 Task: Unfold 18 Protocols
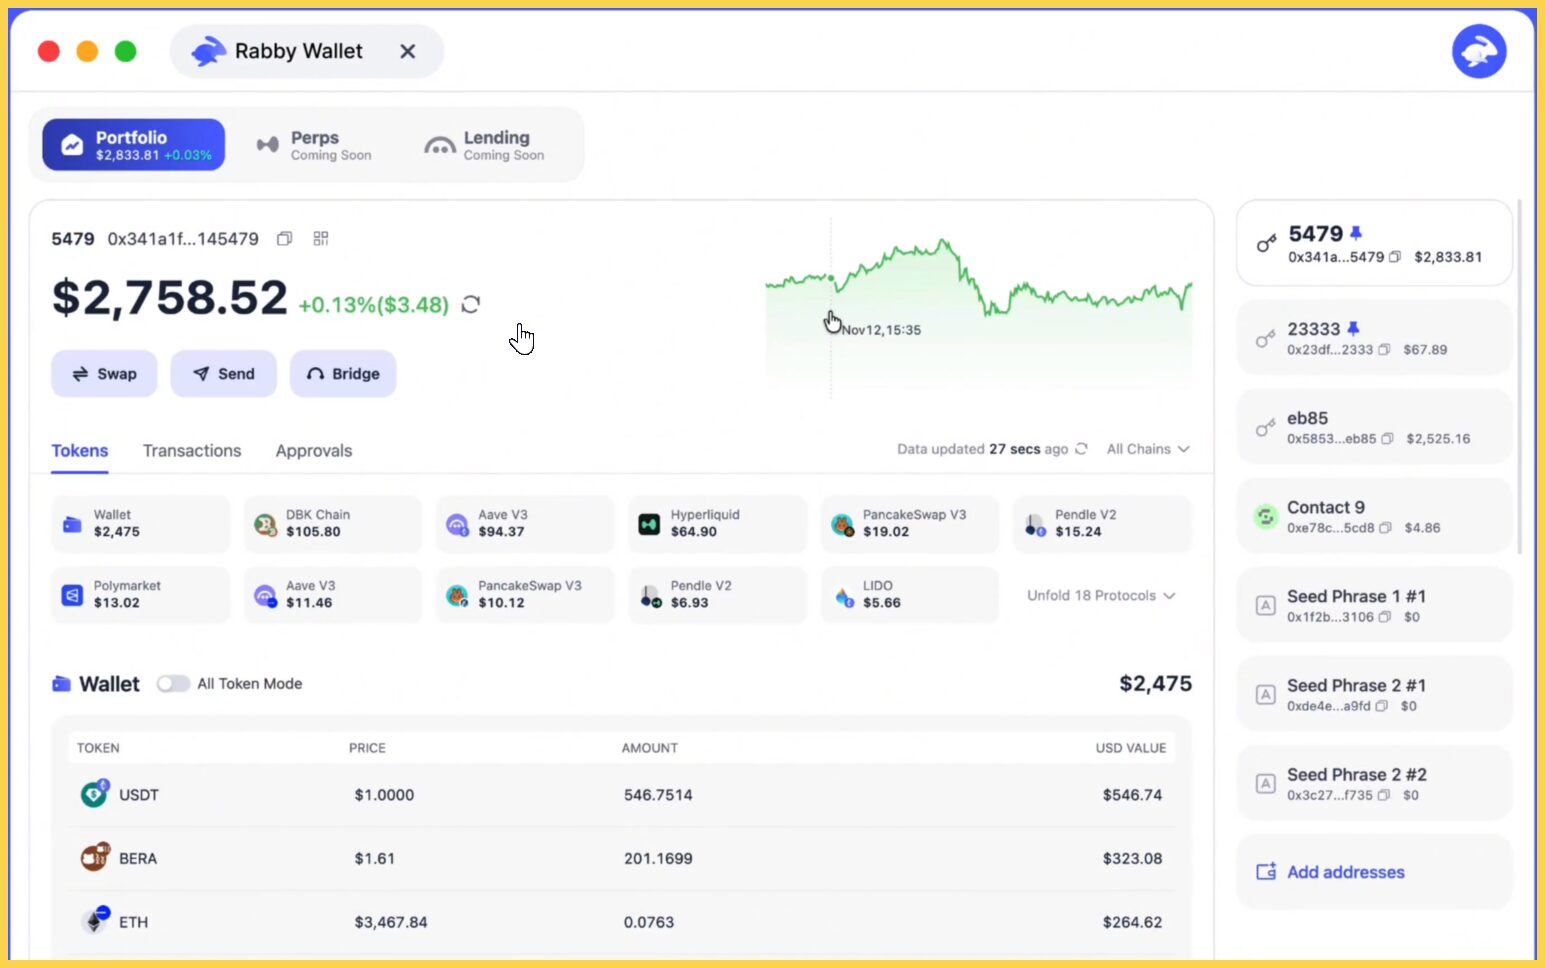coord(1101,595)
